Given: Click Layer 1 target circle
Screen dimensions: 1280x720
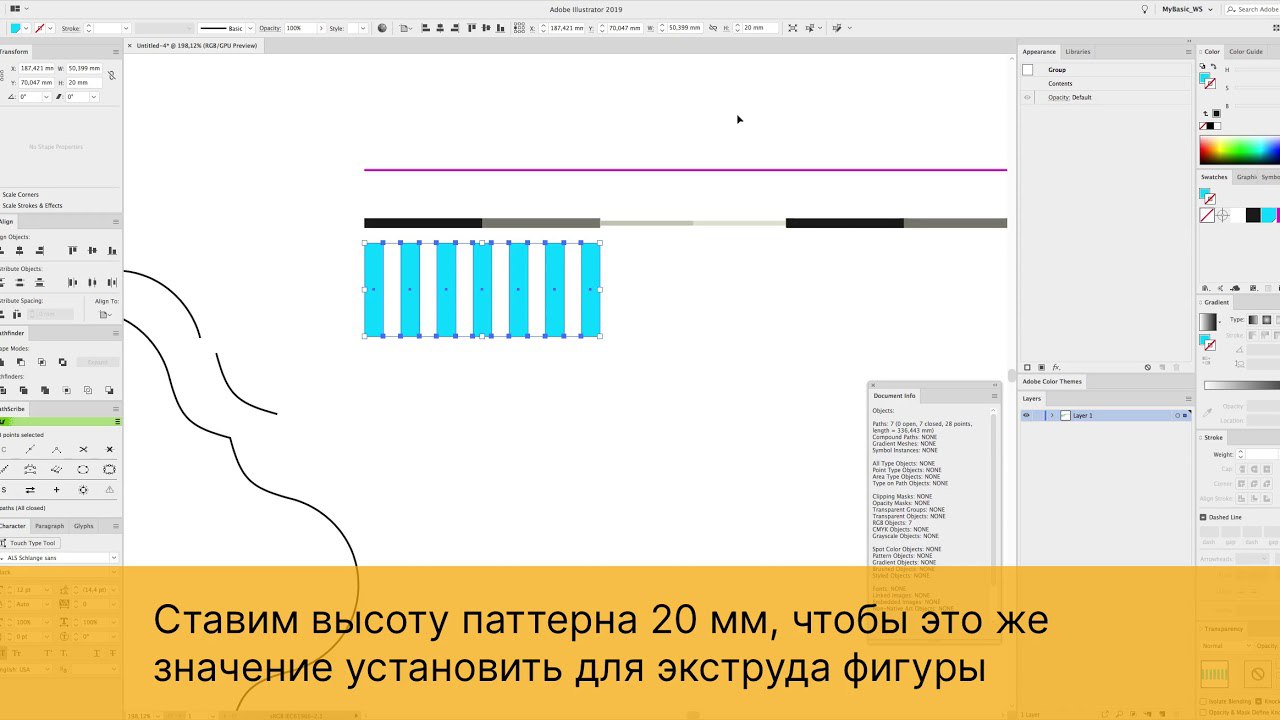Looking at the screenshot, I should [1176, 415].
